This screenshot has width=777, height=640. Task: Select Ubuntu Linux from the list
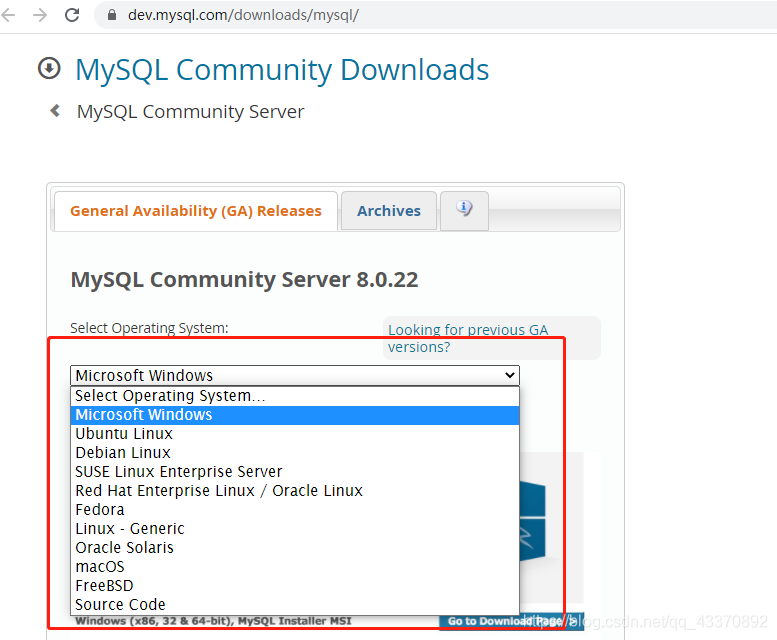(295, 434)
